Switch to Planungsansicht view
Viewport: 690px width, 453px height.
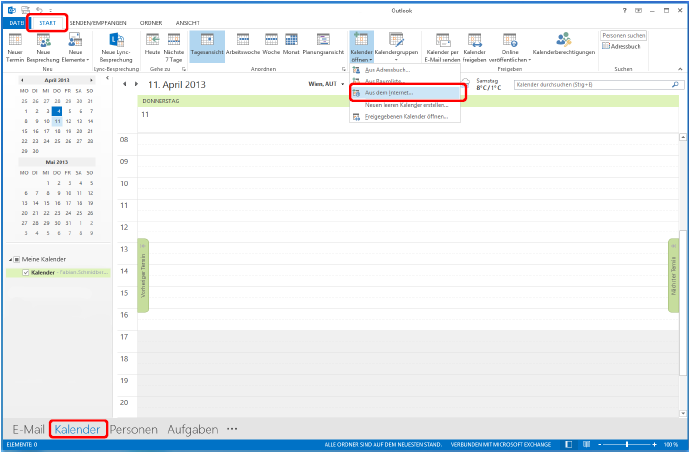[x=323, y=44]
